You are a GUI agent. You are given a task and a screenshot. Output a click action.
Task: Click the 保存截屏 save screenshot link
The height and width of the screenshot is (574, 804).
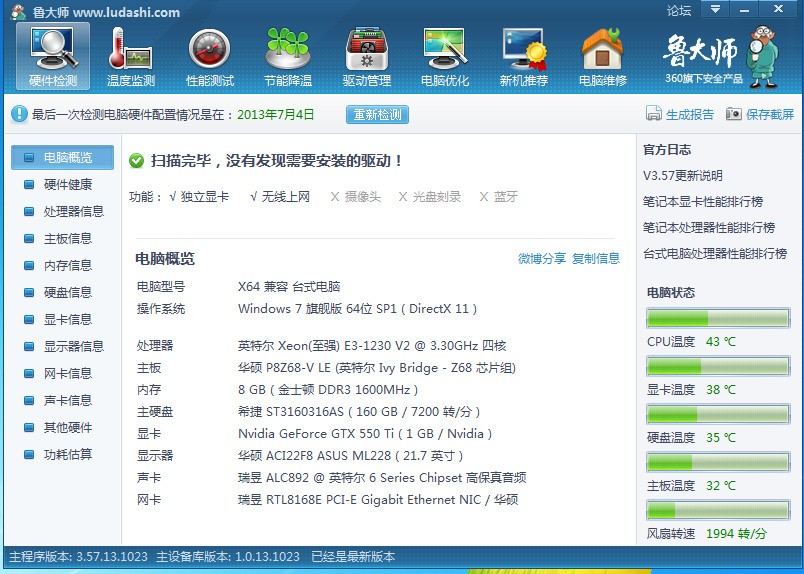(770, 114)
